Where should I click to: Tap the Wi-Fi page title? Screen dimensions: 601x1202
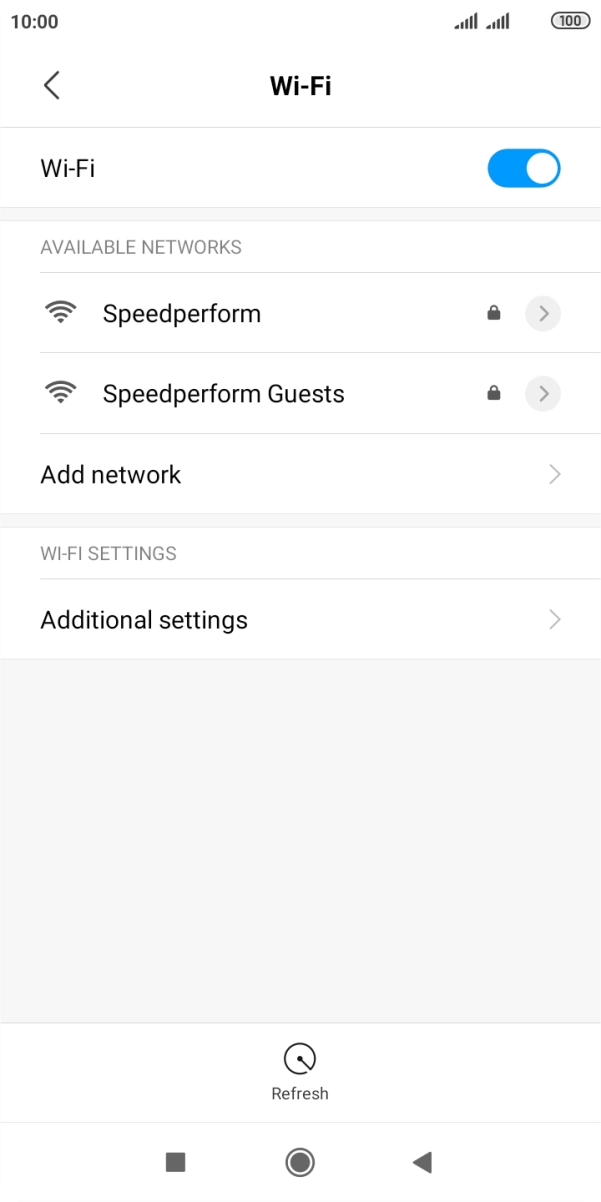300,85
